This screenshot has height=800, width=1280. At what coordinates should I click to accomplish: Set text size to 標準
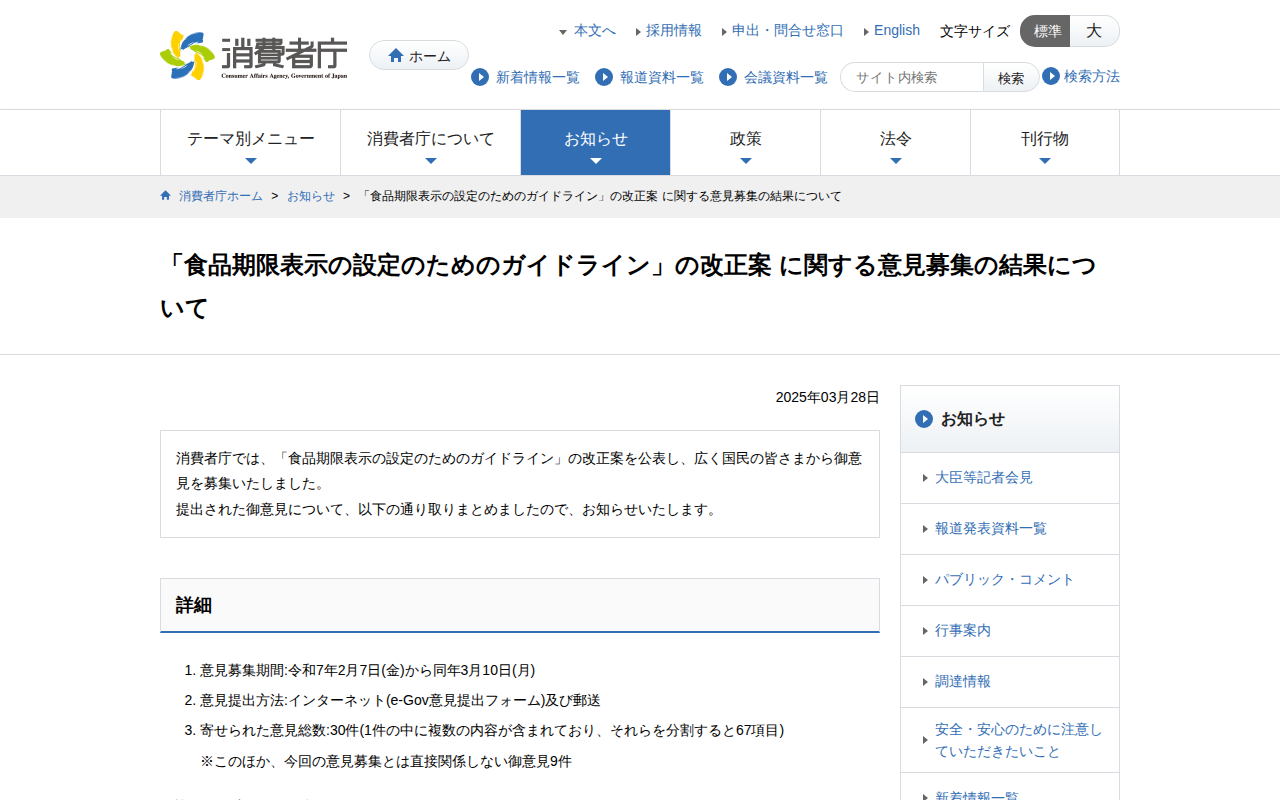[1046, 31]
